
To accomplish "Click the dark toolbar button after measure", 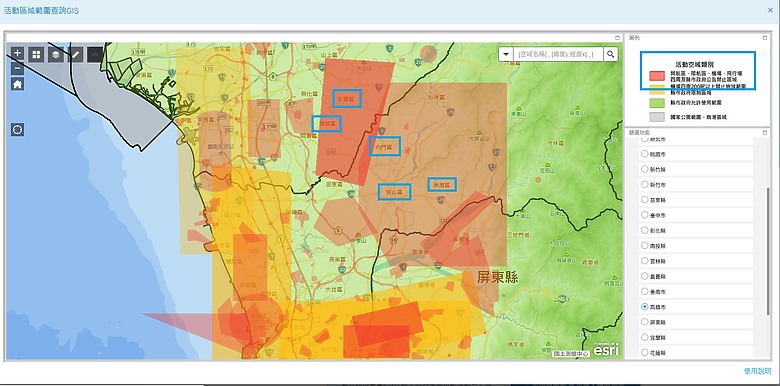I will coord(95,55).
